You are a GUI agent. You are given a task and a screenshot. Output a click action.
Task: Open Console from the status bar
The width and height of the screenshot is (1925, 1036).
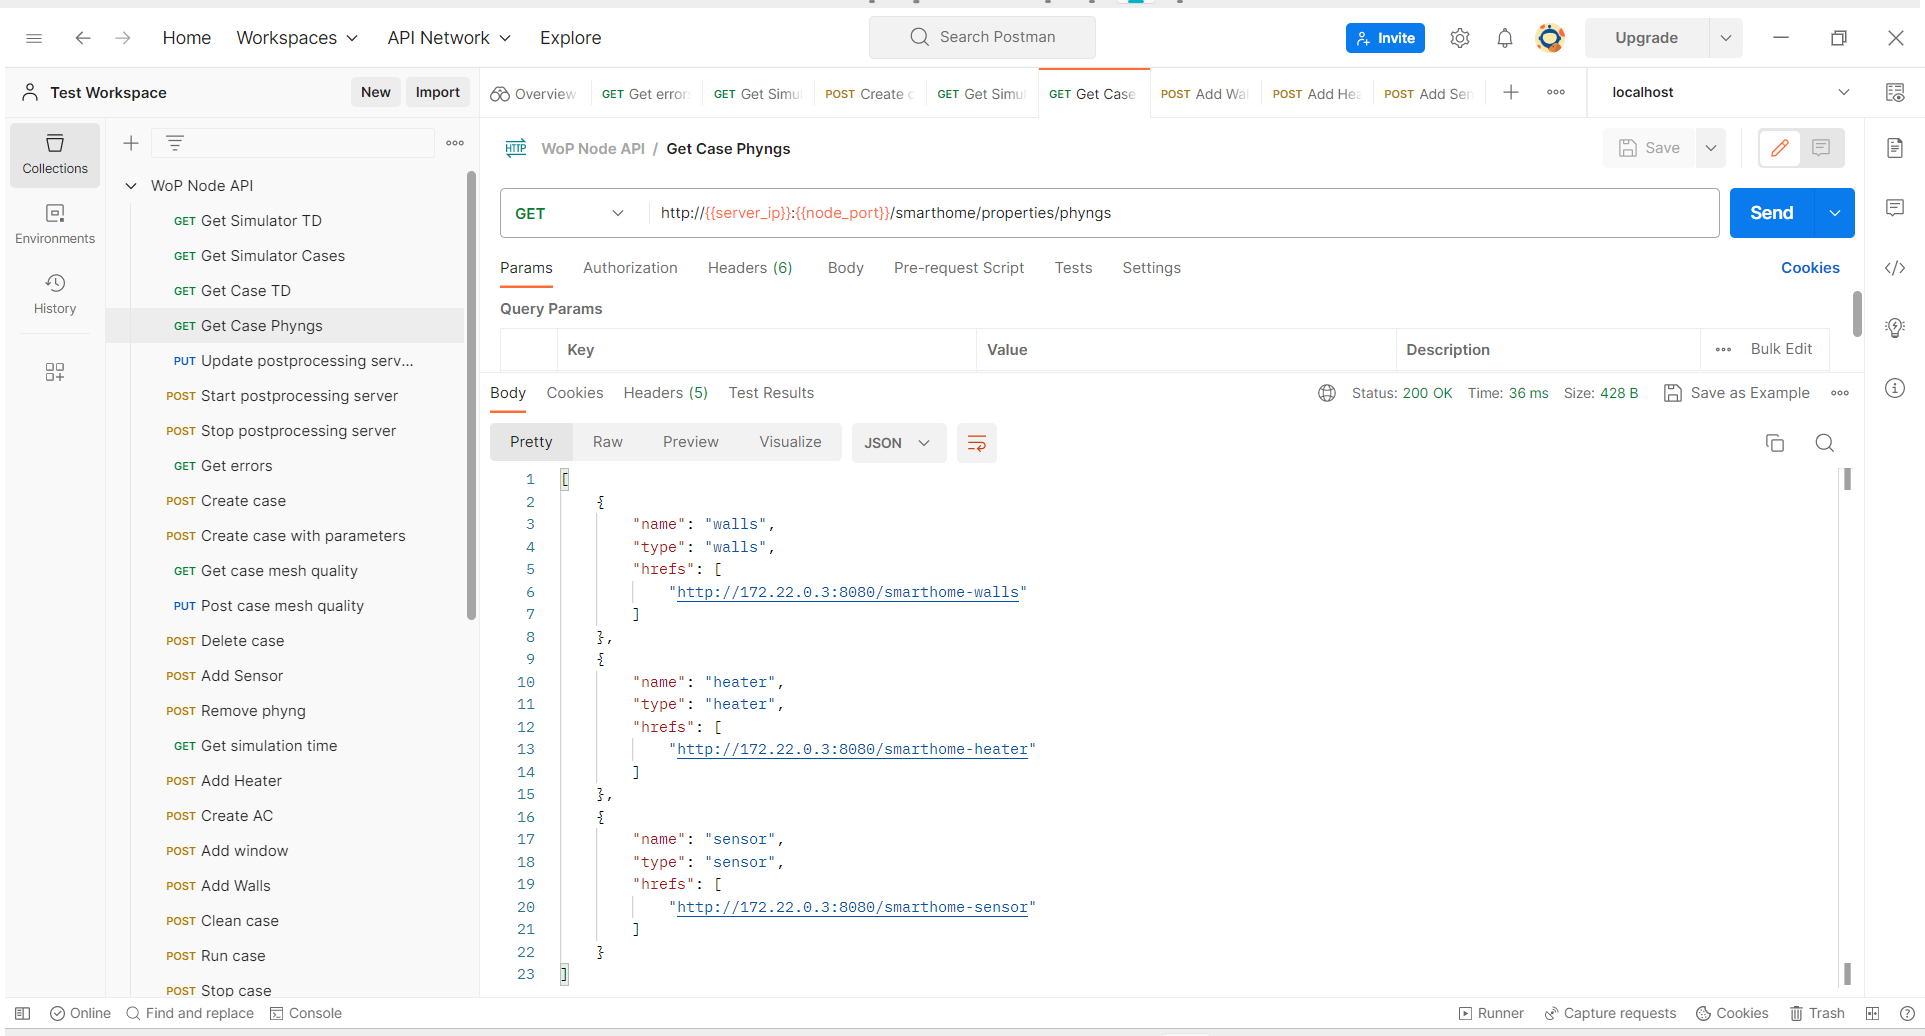tap(306, 1013)
